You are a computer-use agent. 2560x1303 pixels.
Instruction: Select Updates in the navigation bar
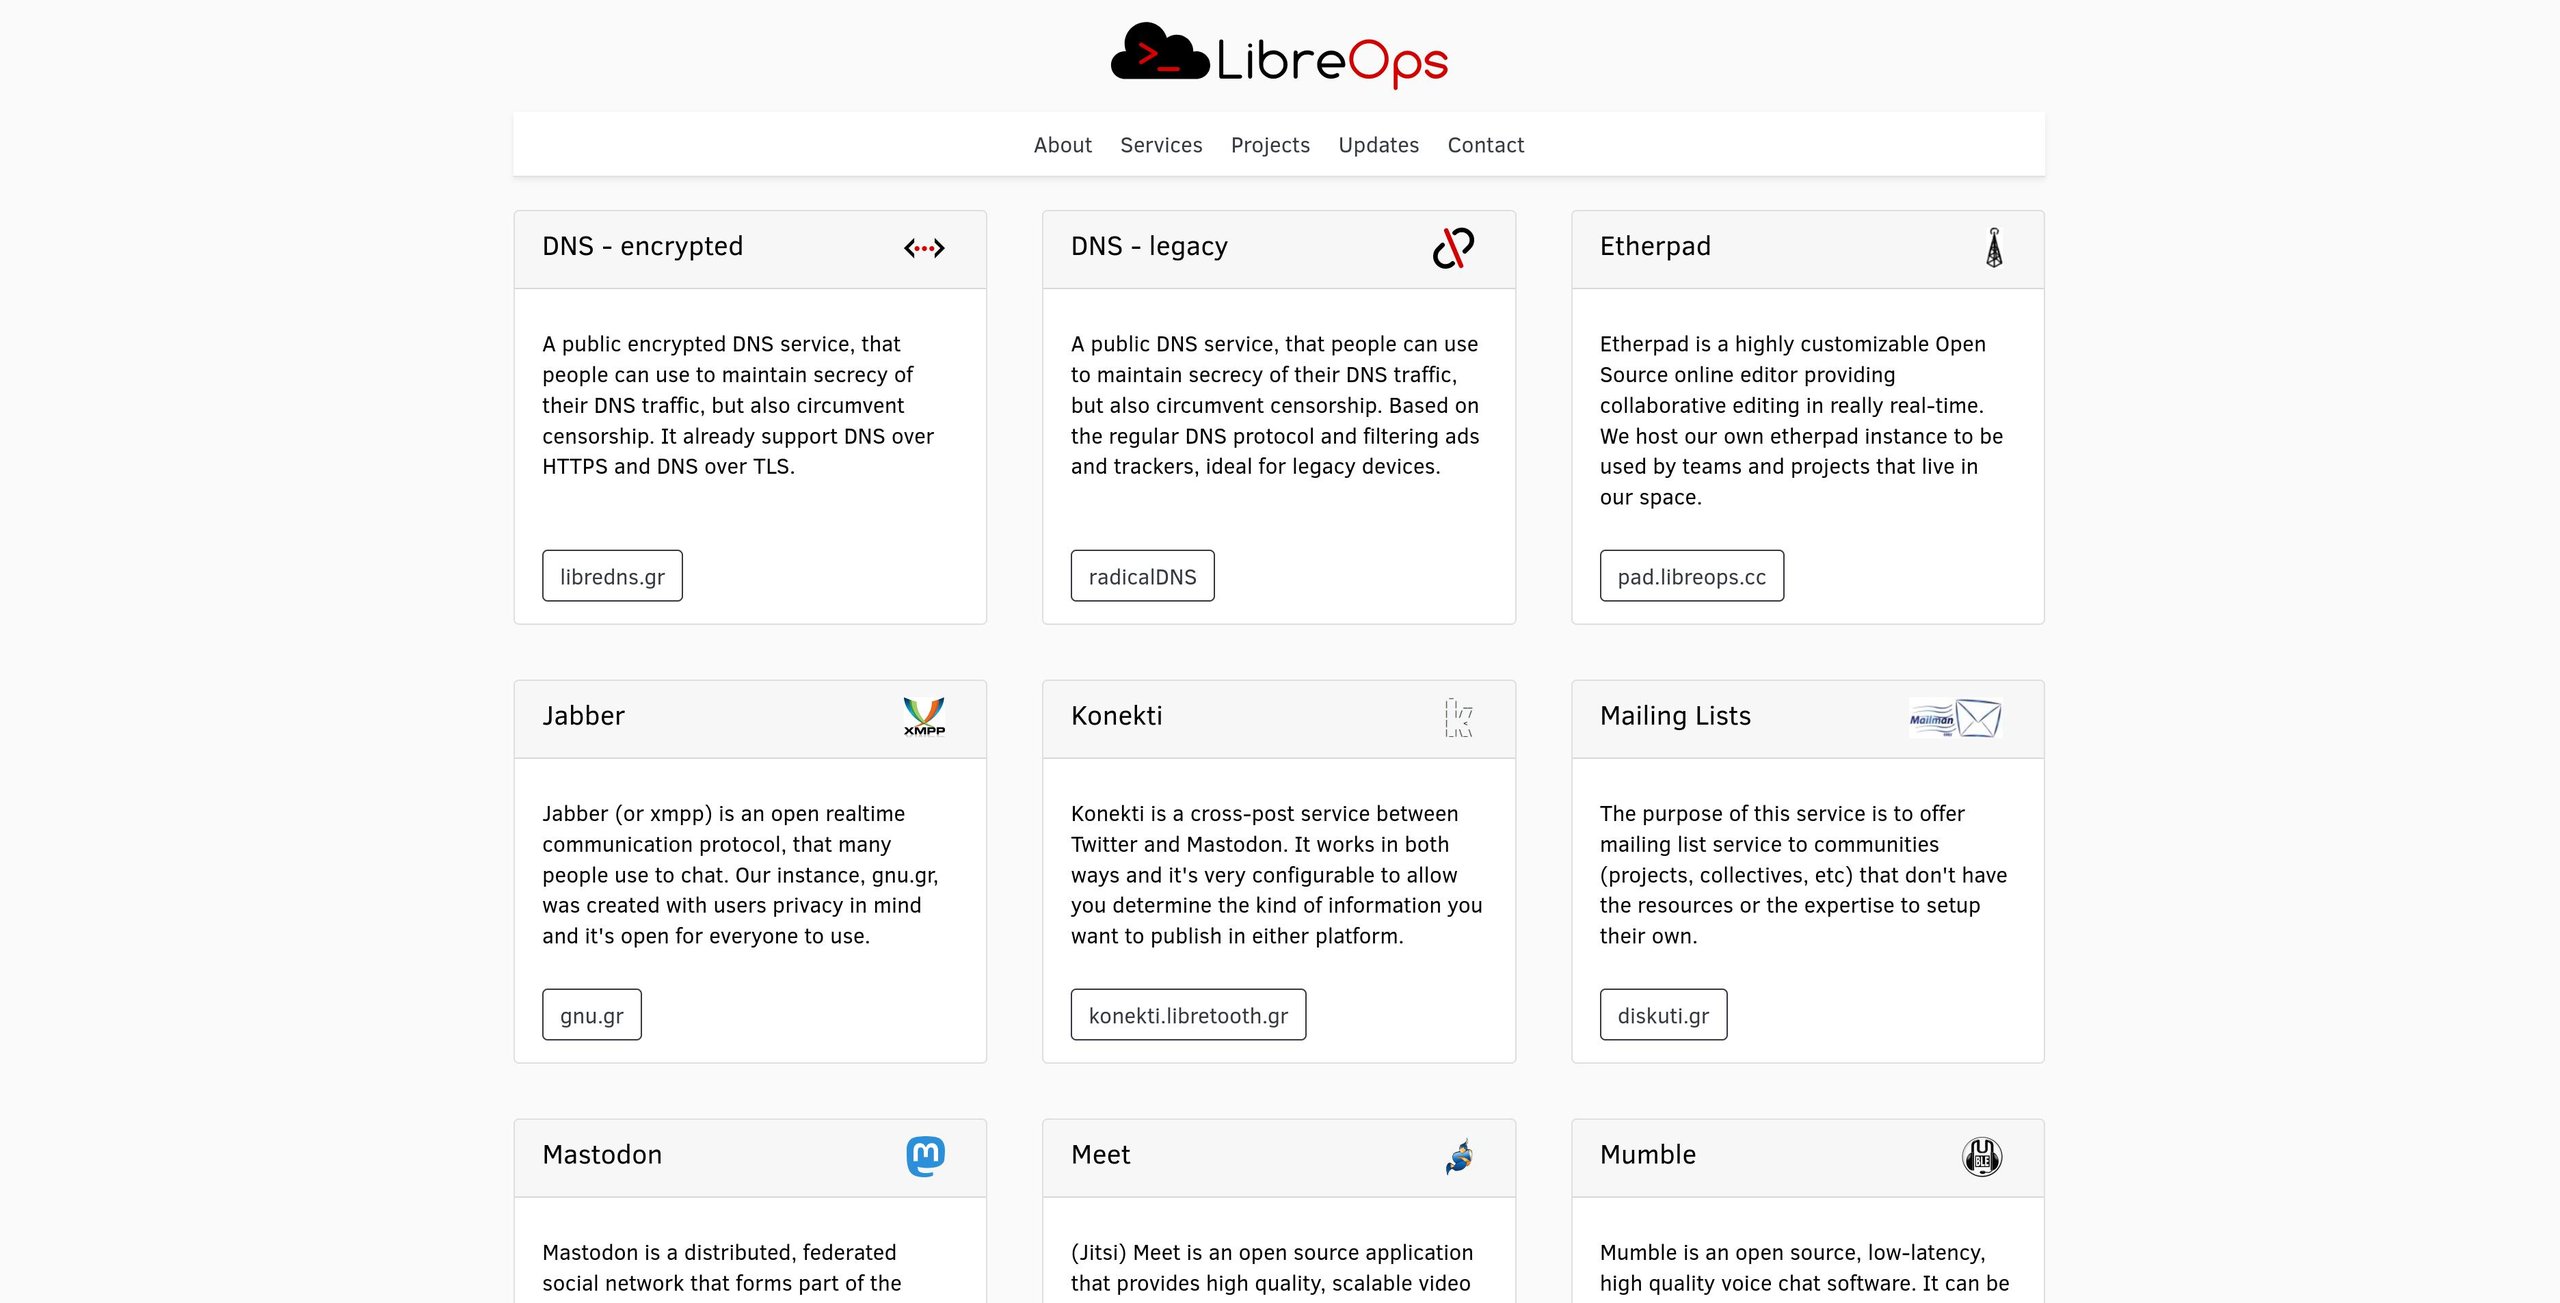1378,145
